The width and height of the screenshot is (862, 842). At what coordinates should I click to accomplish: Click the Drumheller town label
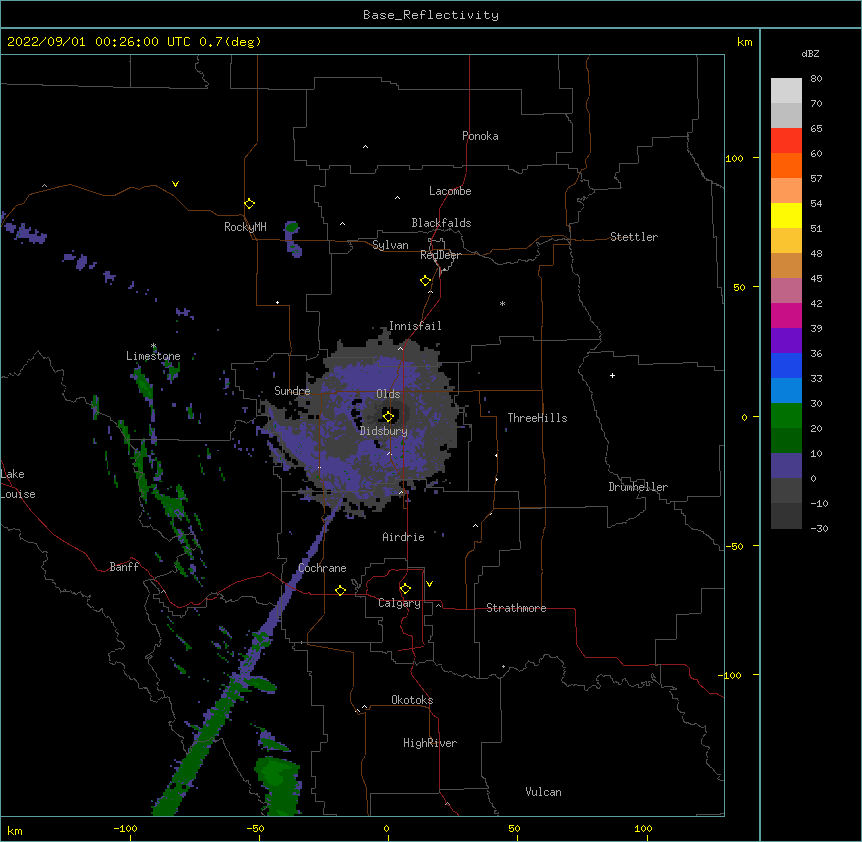(638, 487)
